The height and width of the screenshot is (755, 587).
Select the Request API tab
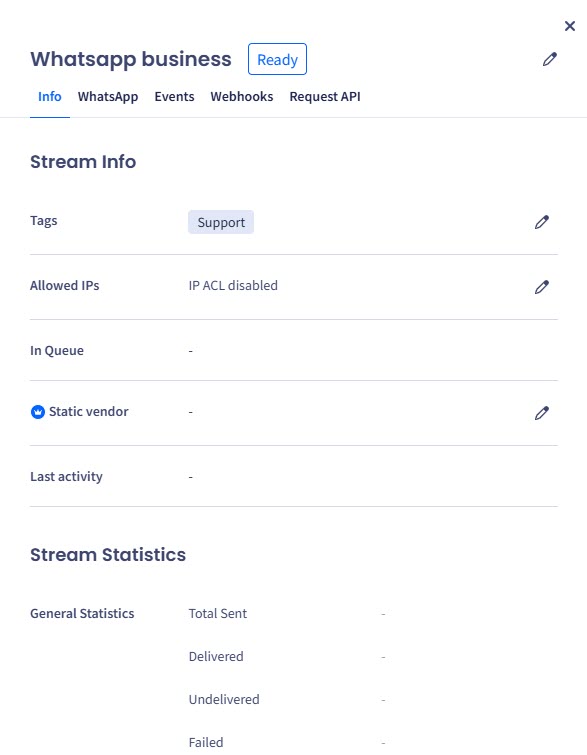[x=325, y=97]
